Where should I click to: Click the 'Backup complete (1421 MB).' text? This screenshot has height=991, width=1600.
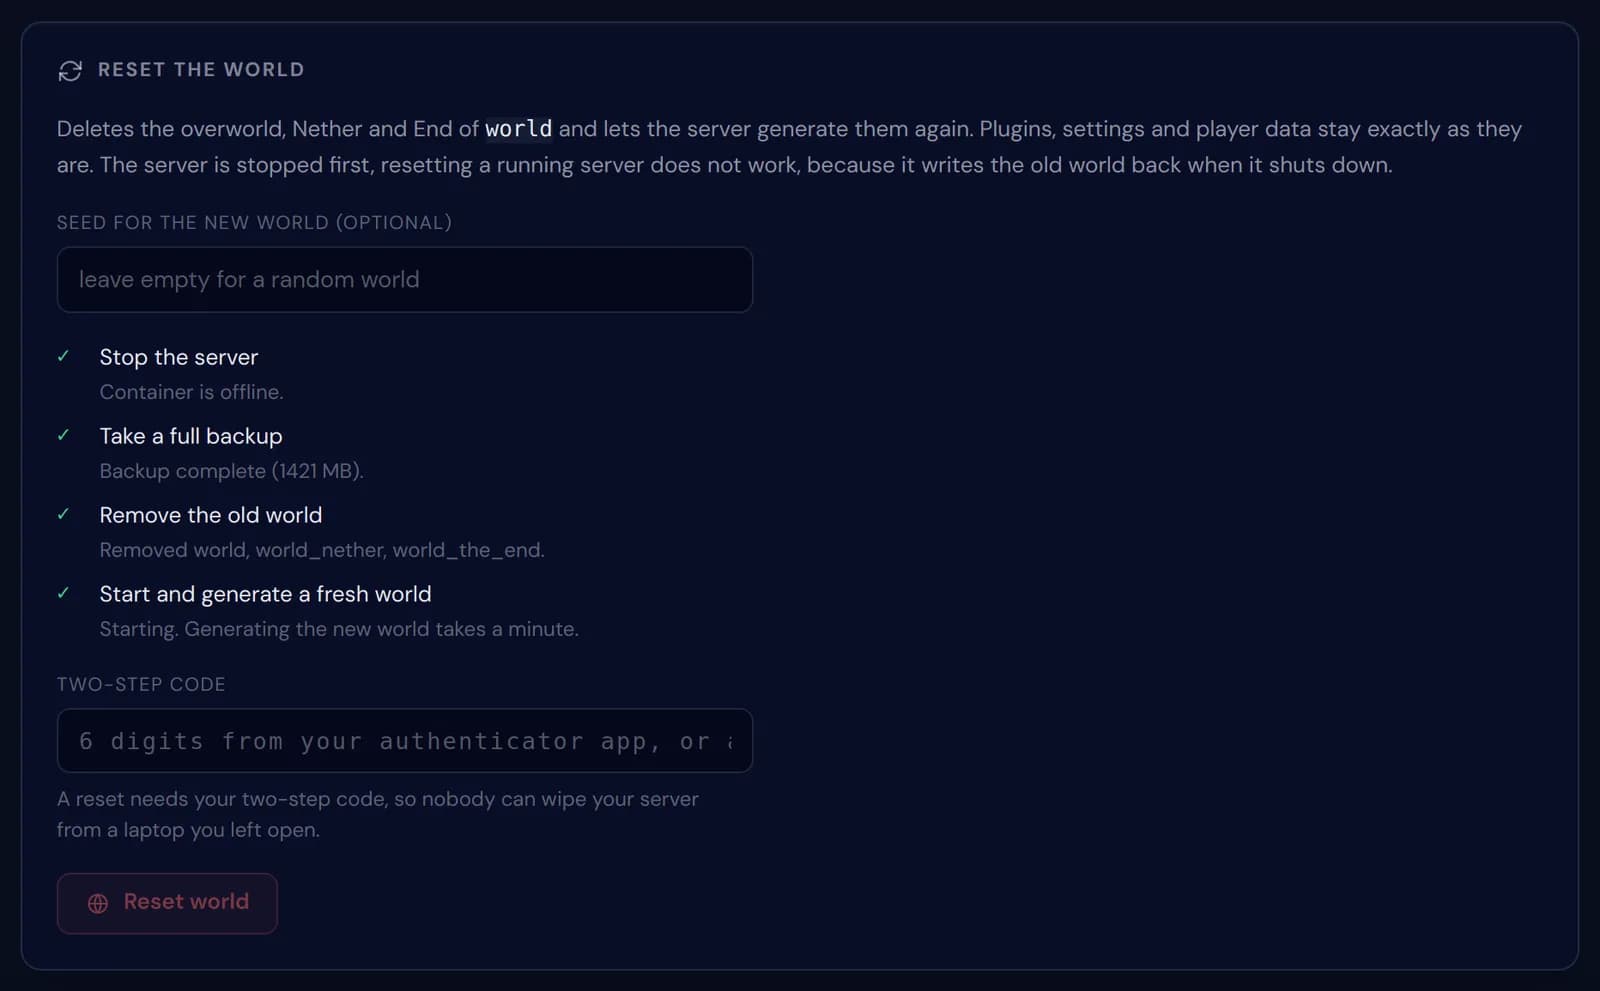point(231,471)
